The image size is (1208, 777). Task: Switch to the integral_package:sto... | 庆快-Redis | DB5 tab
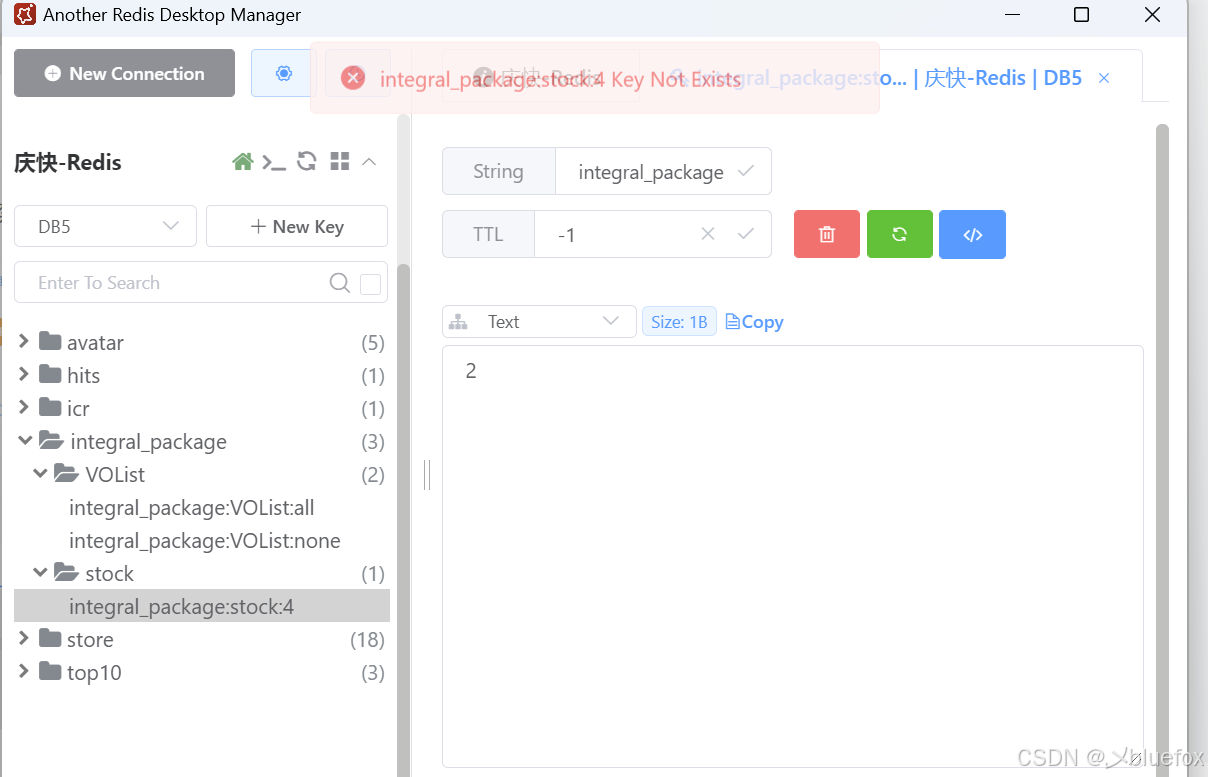[890, 78]
